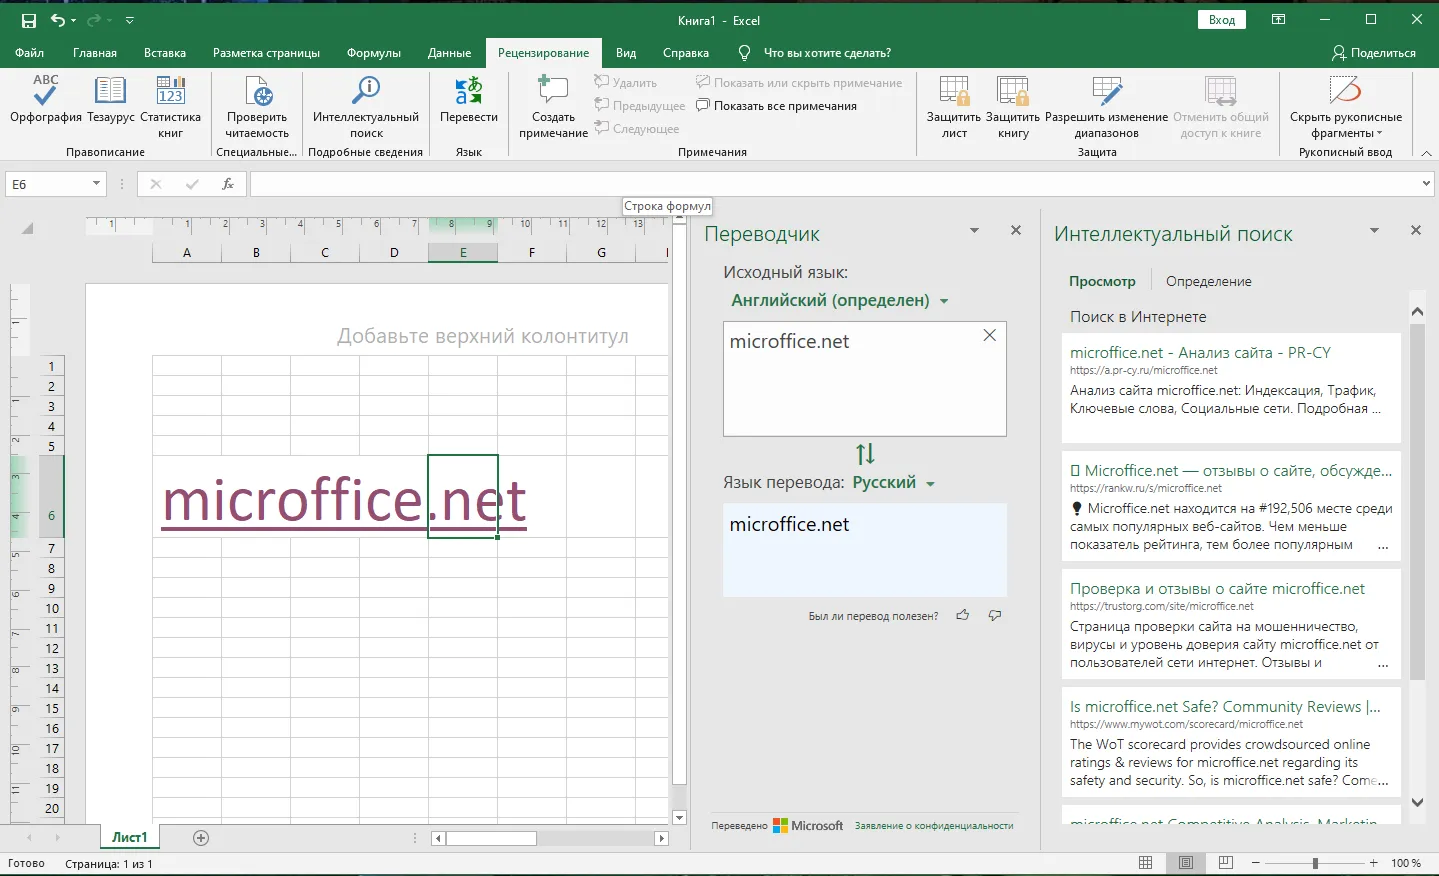Toggle Показать все примечания

click(x=776, y=106)
